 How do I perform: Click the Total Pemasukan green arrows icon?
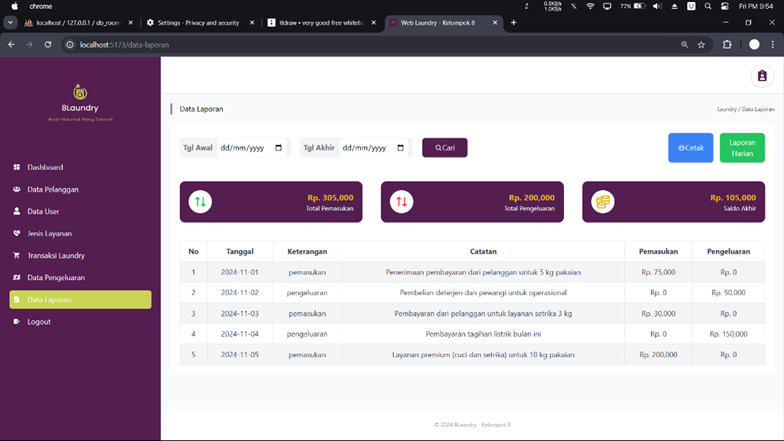[x=200, y=202]
